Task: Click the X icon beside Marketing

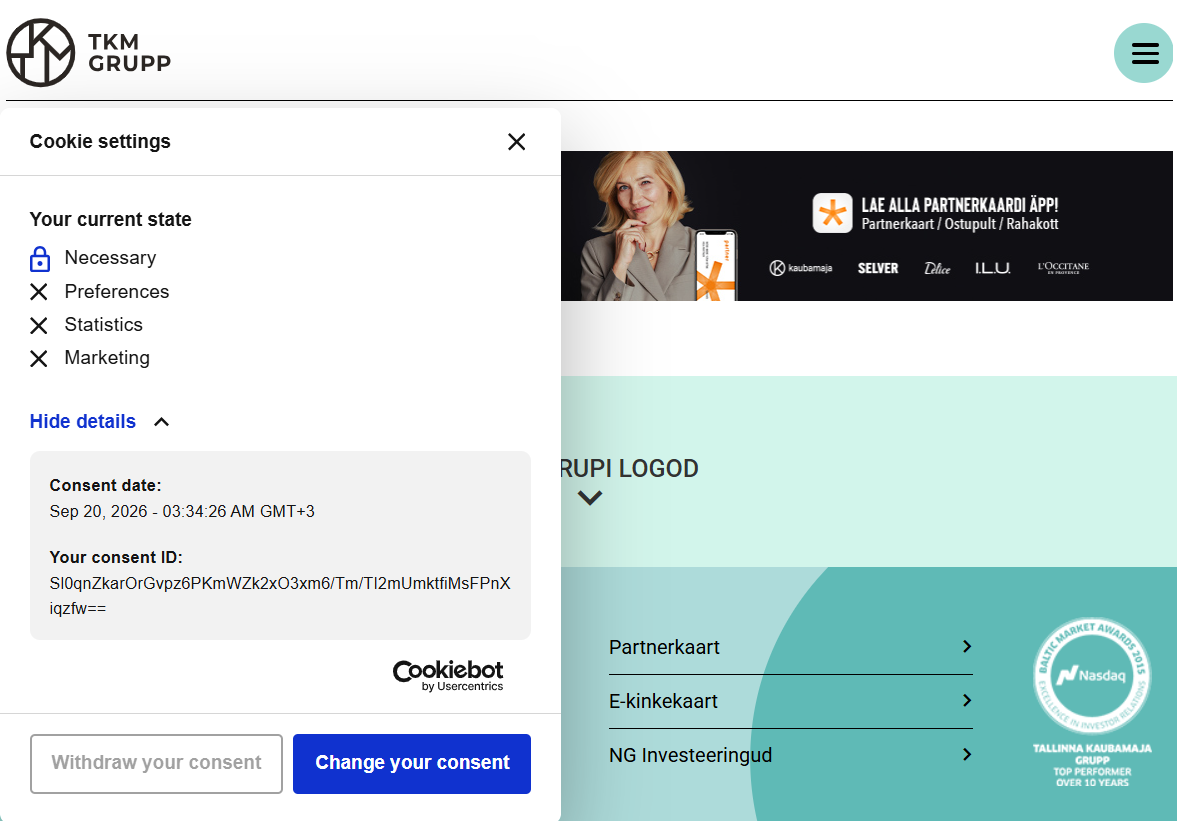Action: (39, 359)
